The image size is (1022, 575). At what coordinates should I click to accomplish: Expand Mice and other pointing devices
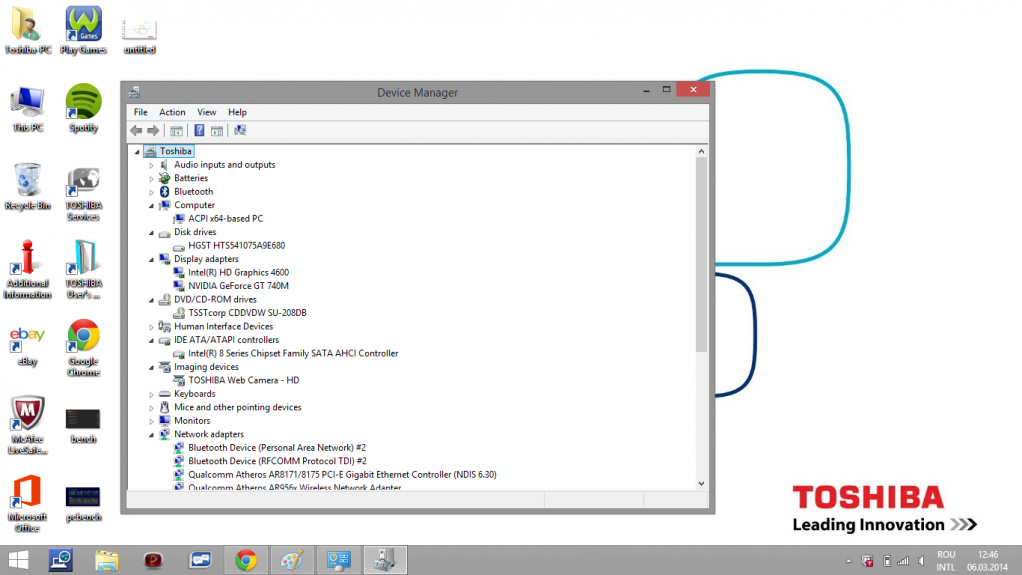(151, 407)
